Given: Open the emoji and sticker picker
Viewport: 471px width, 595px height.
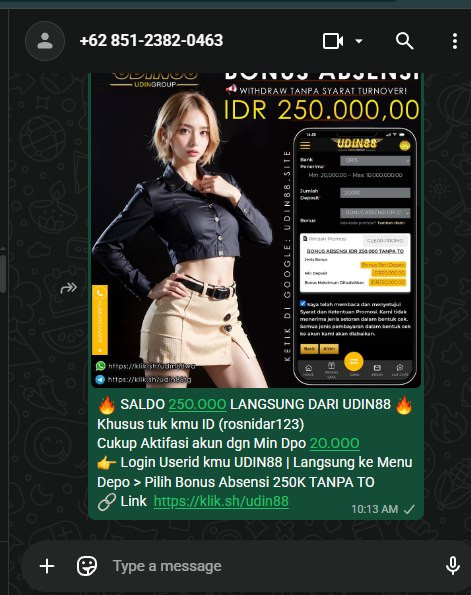Looking at the screenshot, I should [x=87, y=566].
